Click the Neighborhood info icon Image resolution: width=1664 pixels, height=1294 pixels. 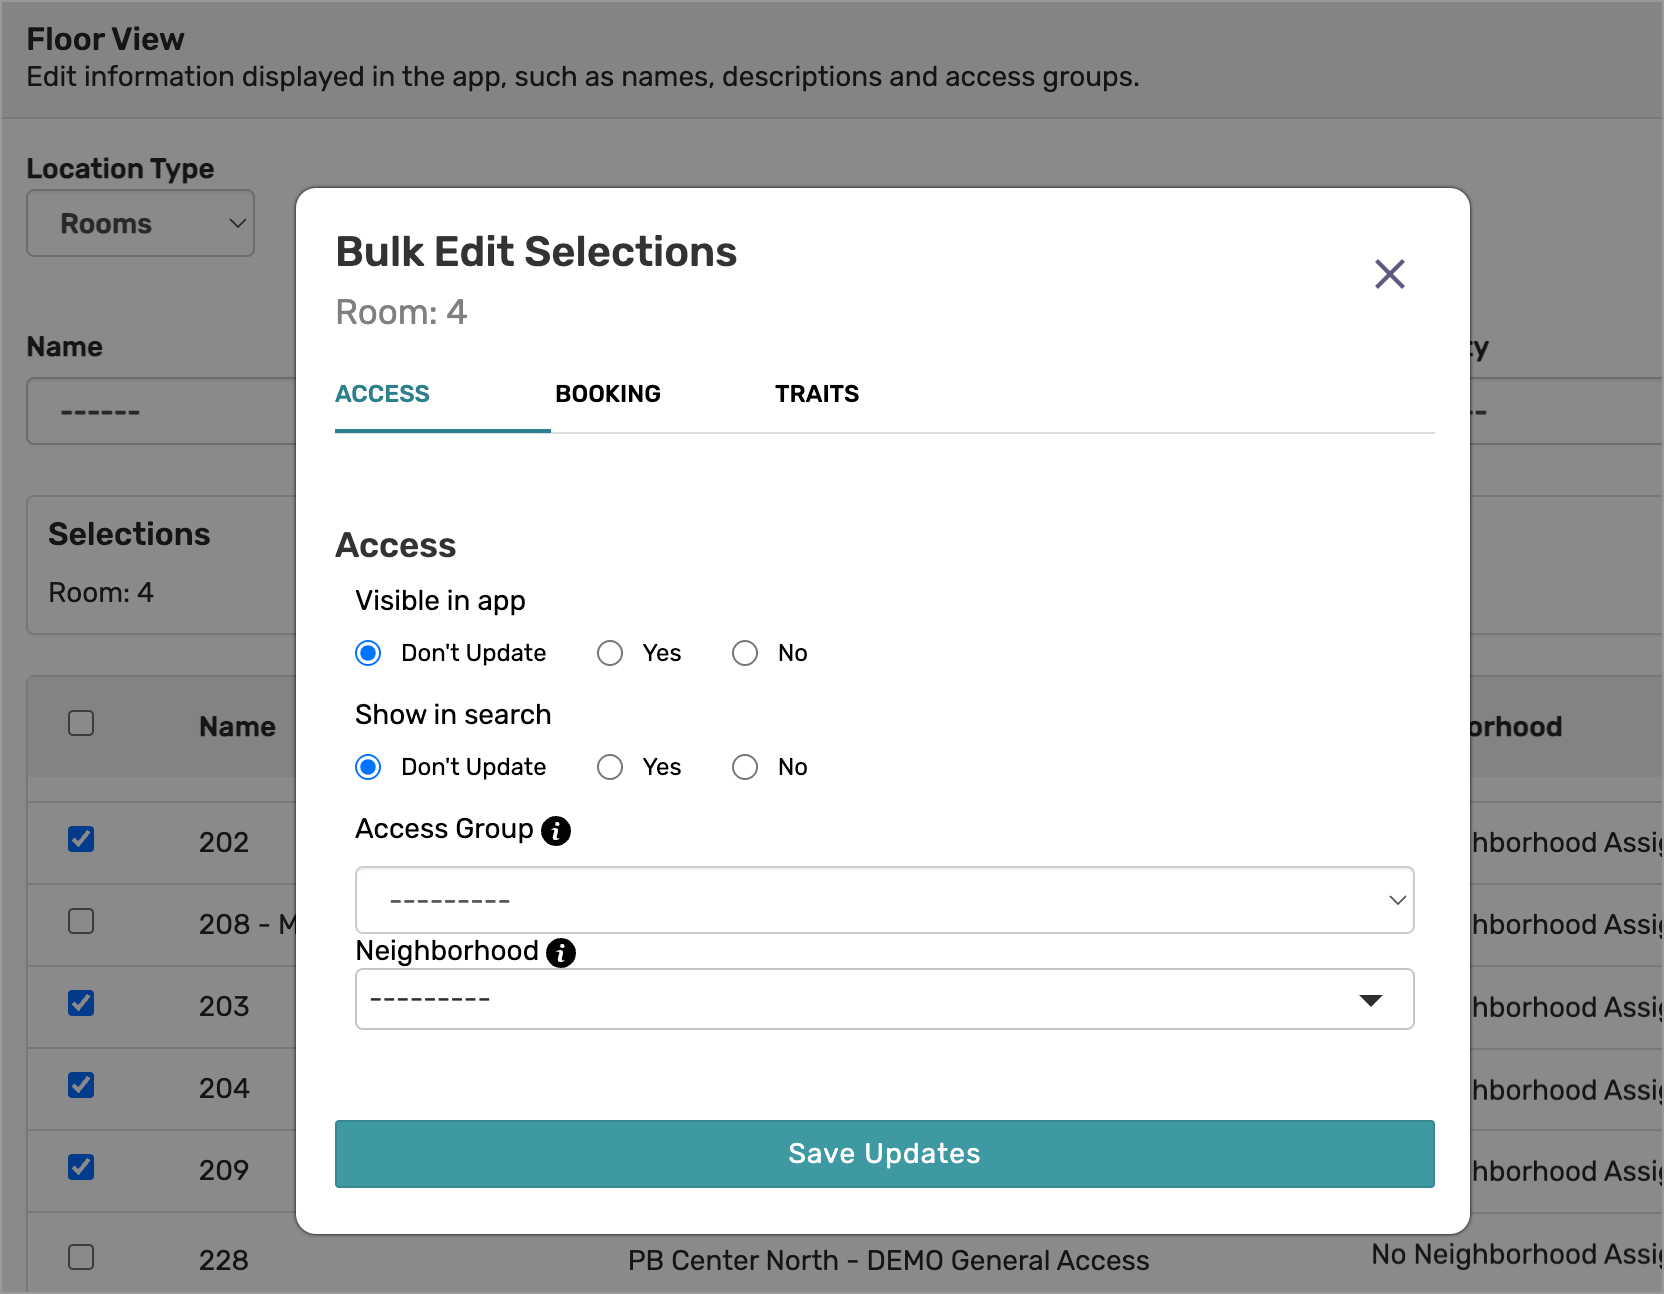coord(561,953)
